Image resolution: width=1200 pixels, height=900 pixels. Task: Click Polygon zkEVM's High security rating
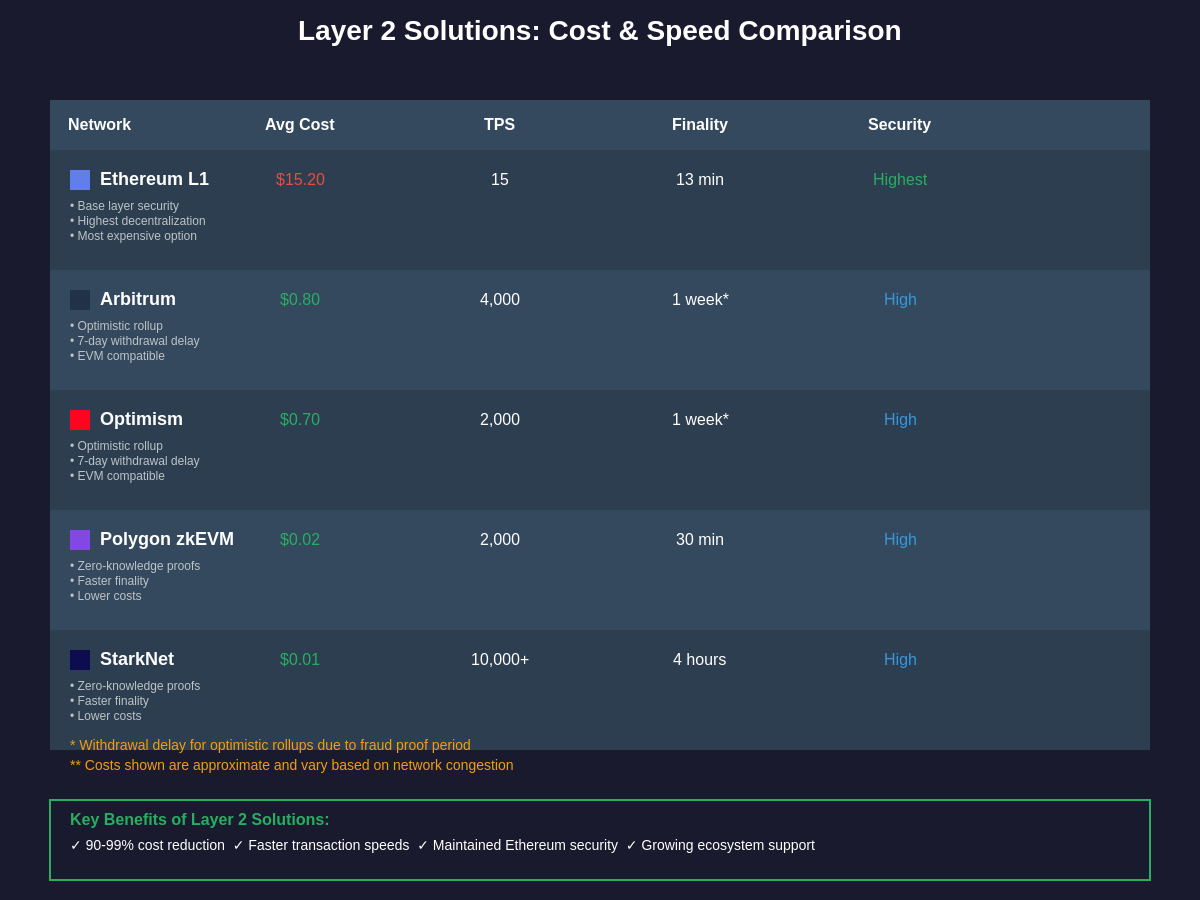pos(900,540)
